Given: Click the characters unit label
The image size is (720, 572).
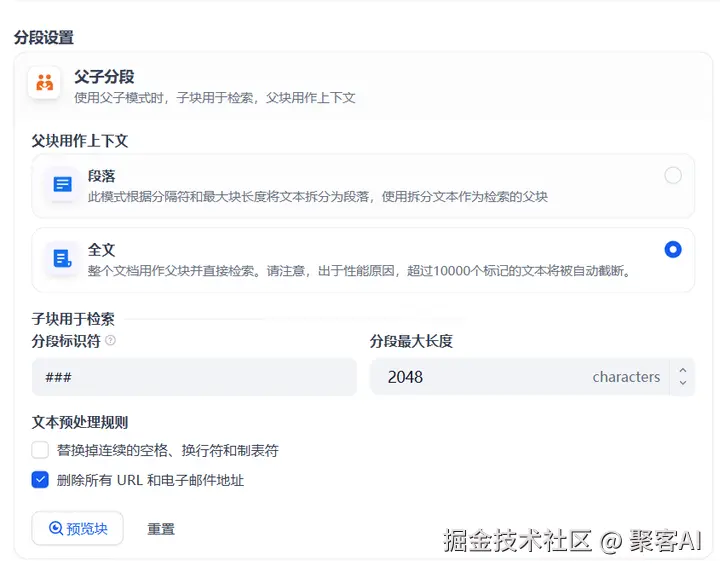Looking at the screenshot, I should click(626, 377).
